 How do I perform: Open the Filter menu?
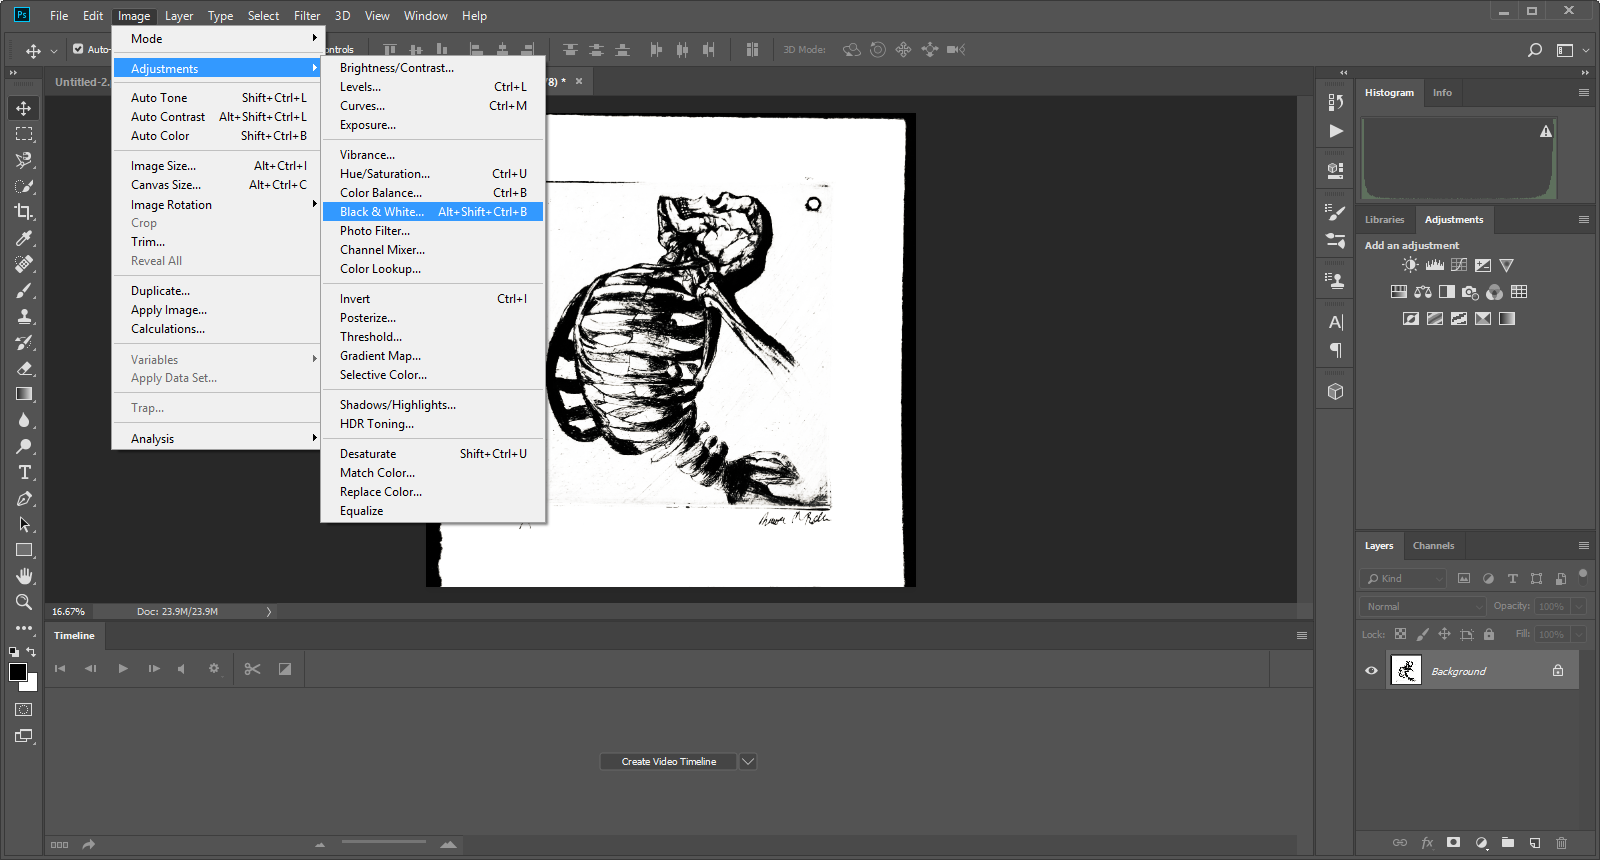click(307, 16)
